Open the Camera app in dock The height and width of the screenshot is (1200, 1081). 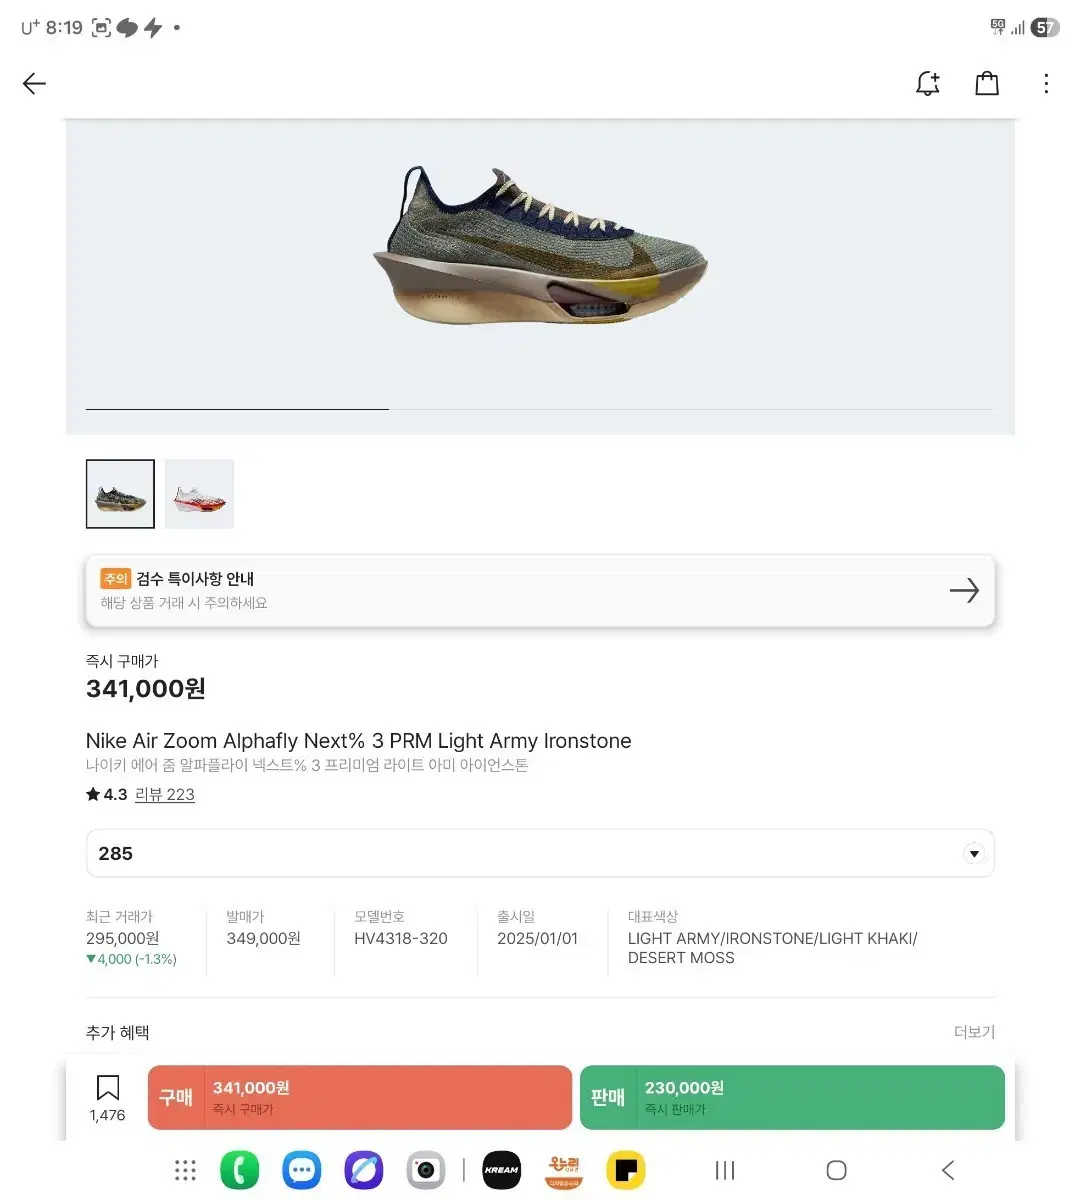click(x=426, y=1170)
